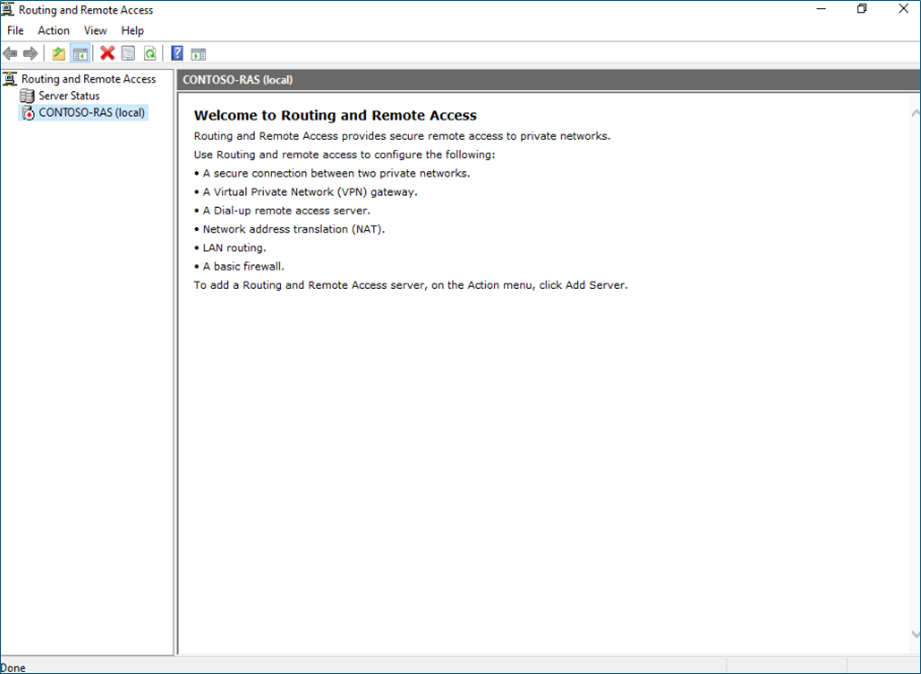Open the Action menu

tap(54, 31)
